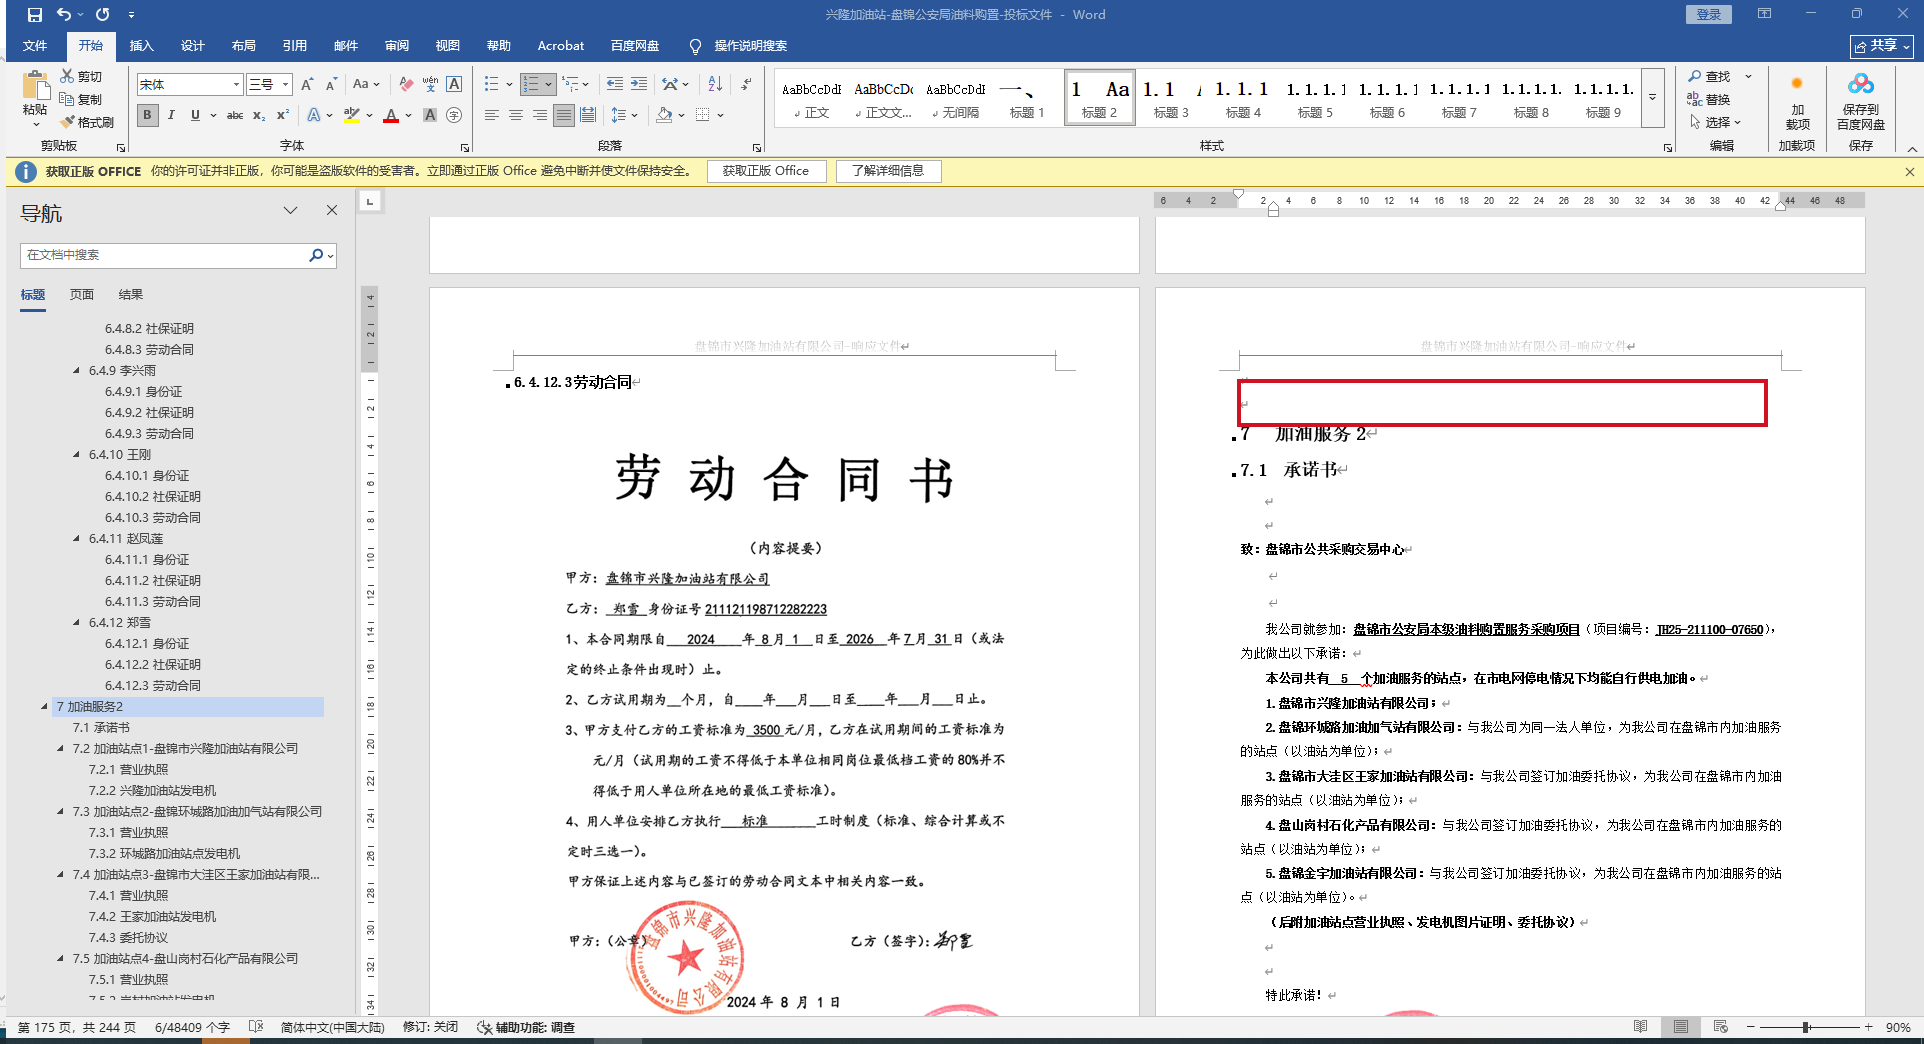The height and width of the screenshot is (1044, 1924).
Task: Apply distributed alignment to the paragraph
Action: [588, 115]
